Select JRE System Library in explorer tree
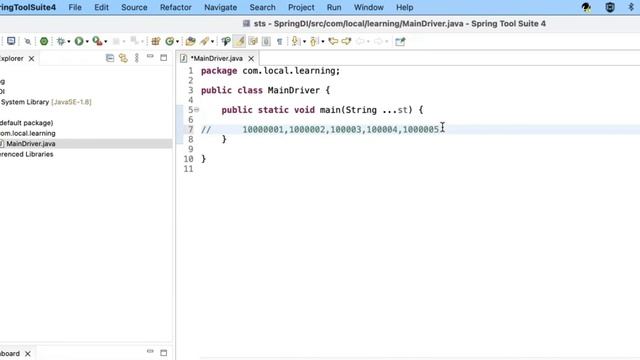 [45, 102]
